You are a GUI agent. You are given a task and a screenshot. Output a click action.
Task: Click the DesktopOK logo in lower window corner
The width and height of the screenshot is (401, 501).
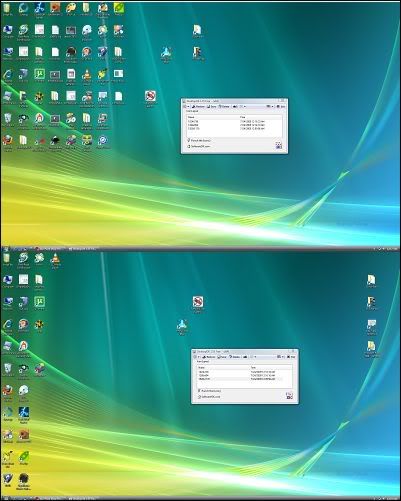289,396
